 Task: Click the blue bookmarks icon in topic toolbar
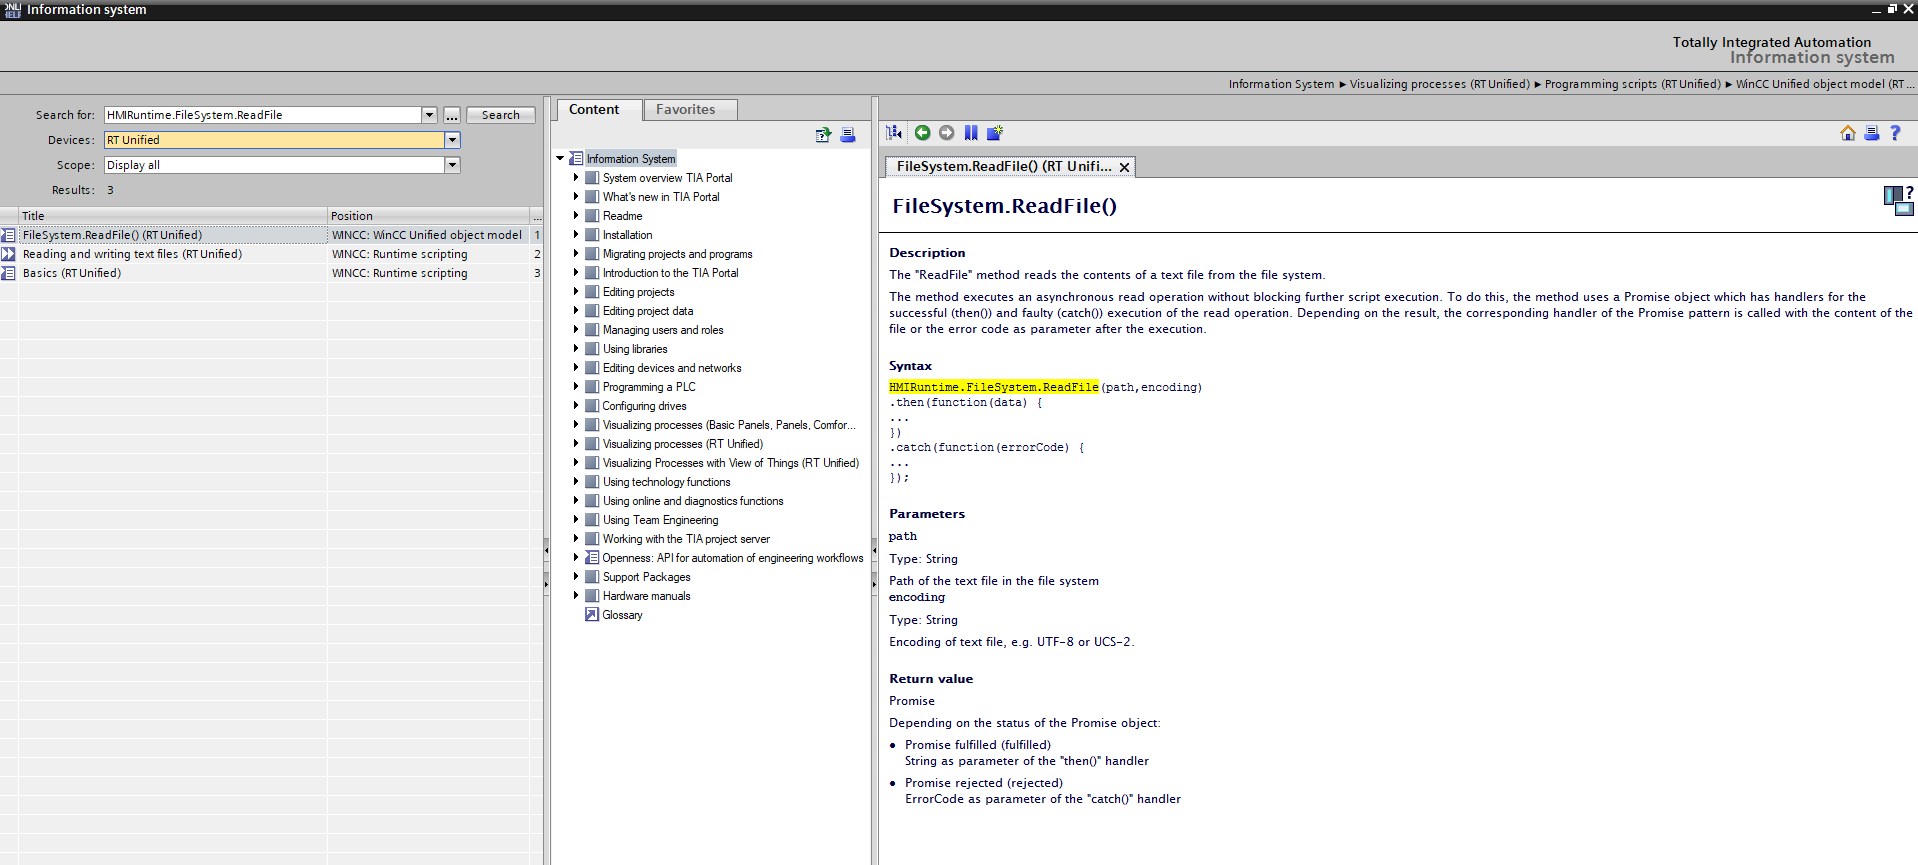970,133
